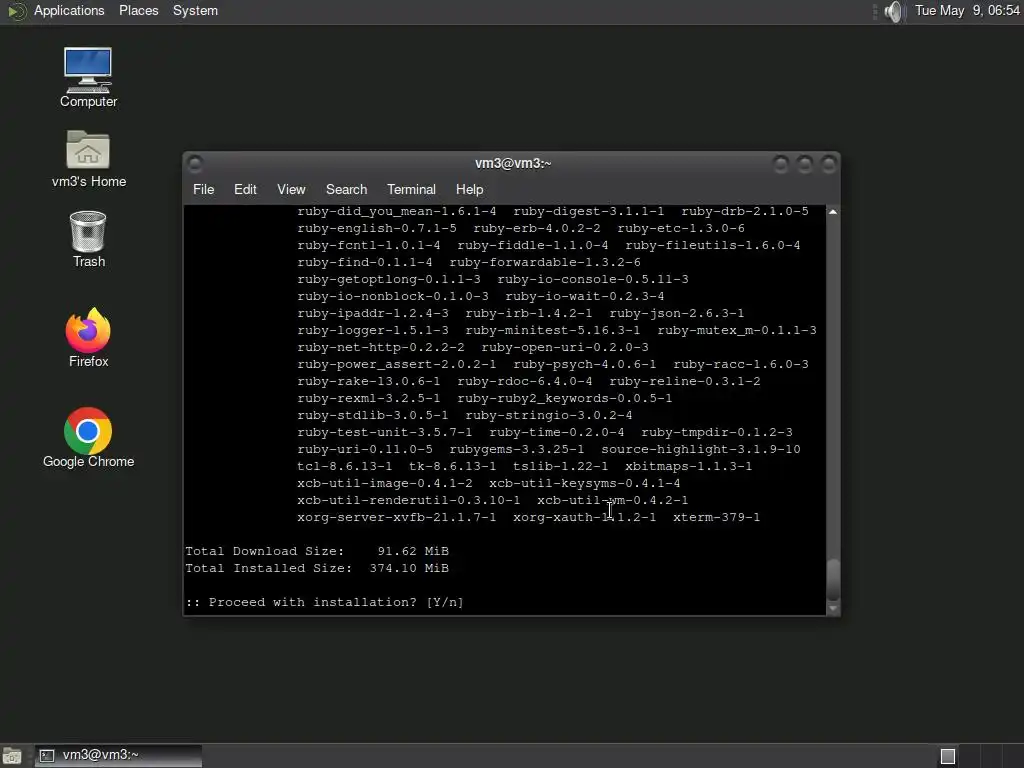Click the terminal scrollbar thumb

833,579
